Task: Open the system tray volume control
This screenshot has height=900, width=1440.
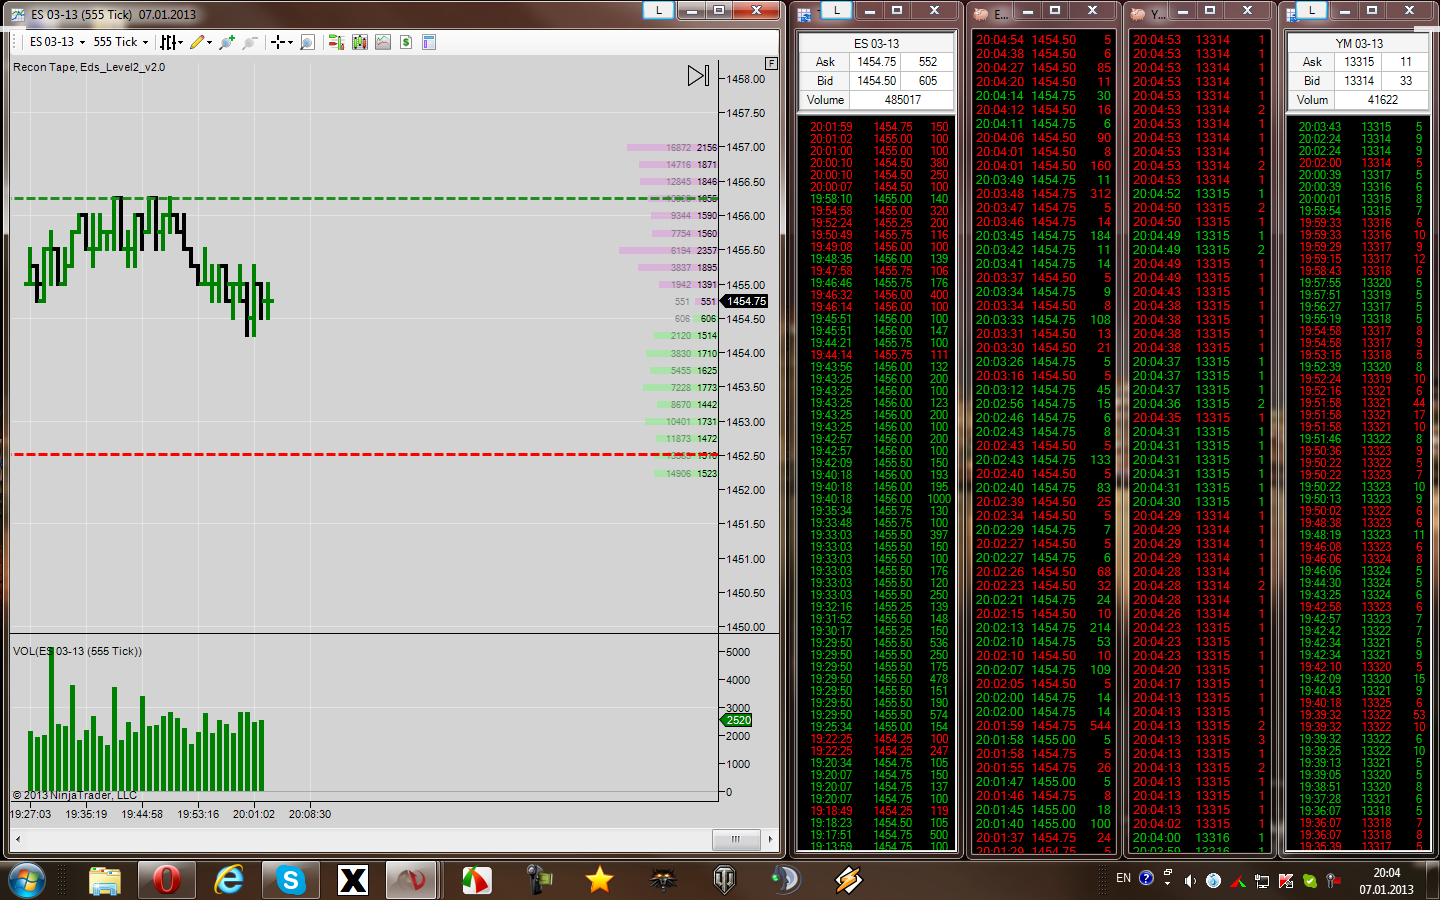Action: pyautogui.click(x=1189, y=880)
